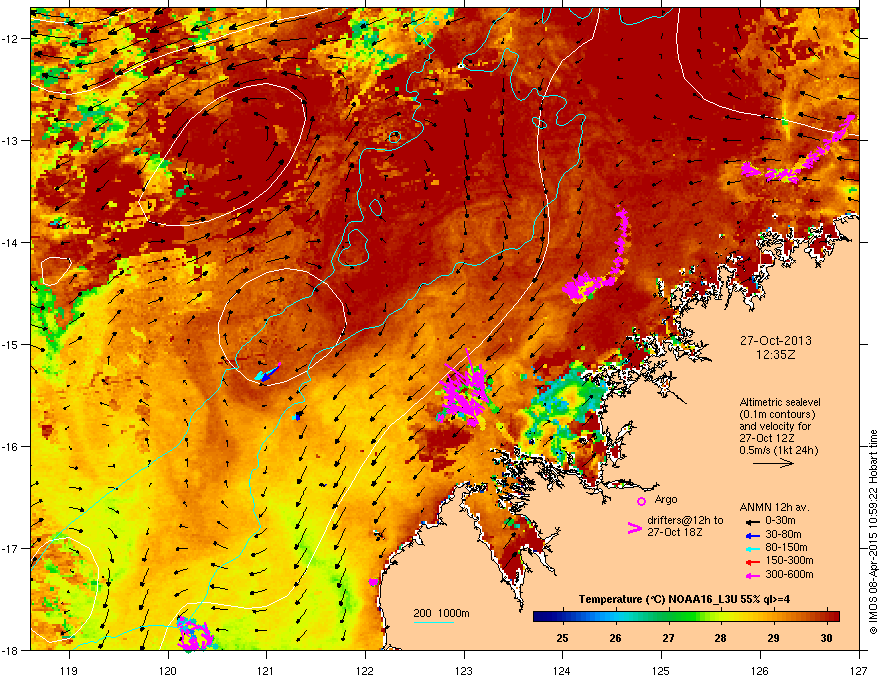The image size is (880, 680).
Task: Click the '-15' latitude axis label
Action: coord(10,344)
